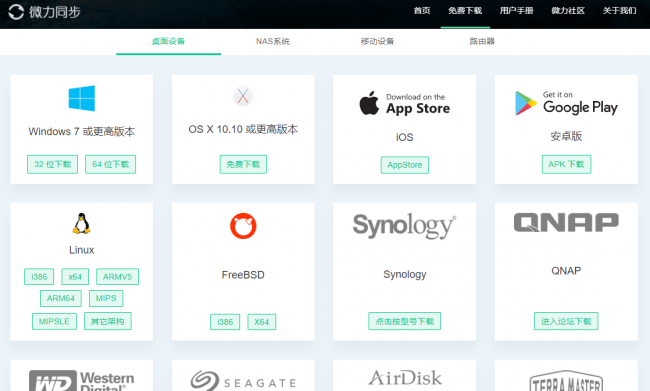Screen dimensions: 650x391
Task: Download Linux MIPSLE build
Action: [x=54, y=321]
